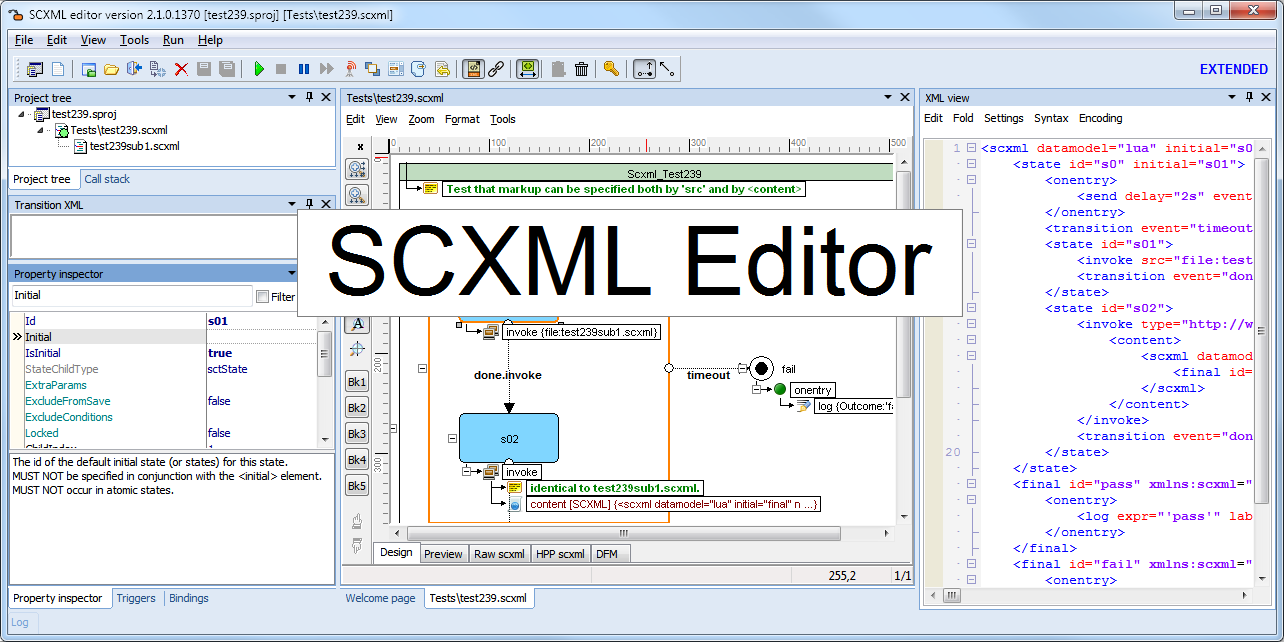Stop the simulation with the stop icon

click(281, 68)
